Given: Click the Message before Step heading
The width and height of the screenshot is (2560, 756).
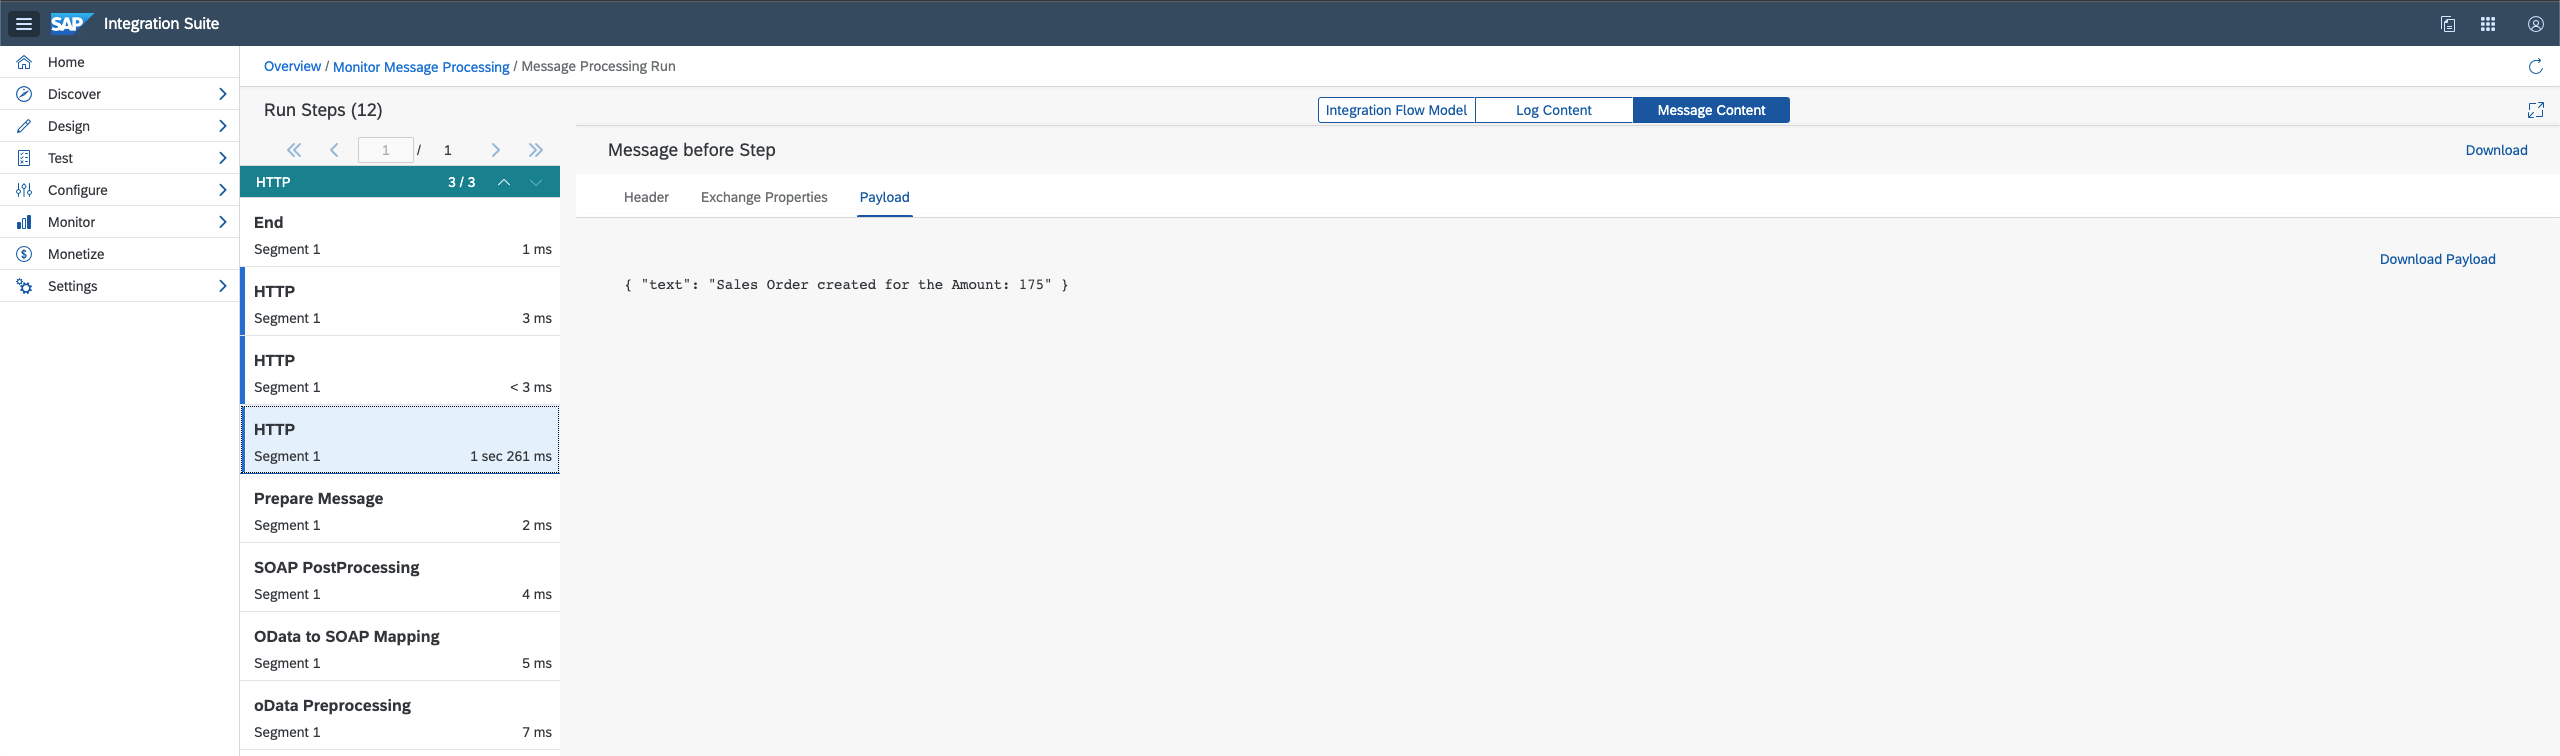Looking at the screenshot, I should coord(692,150).
